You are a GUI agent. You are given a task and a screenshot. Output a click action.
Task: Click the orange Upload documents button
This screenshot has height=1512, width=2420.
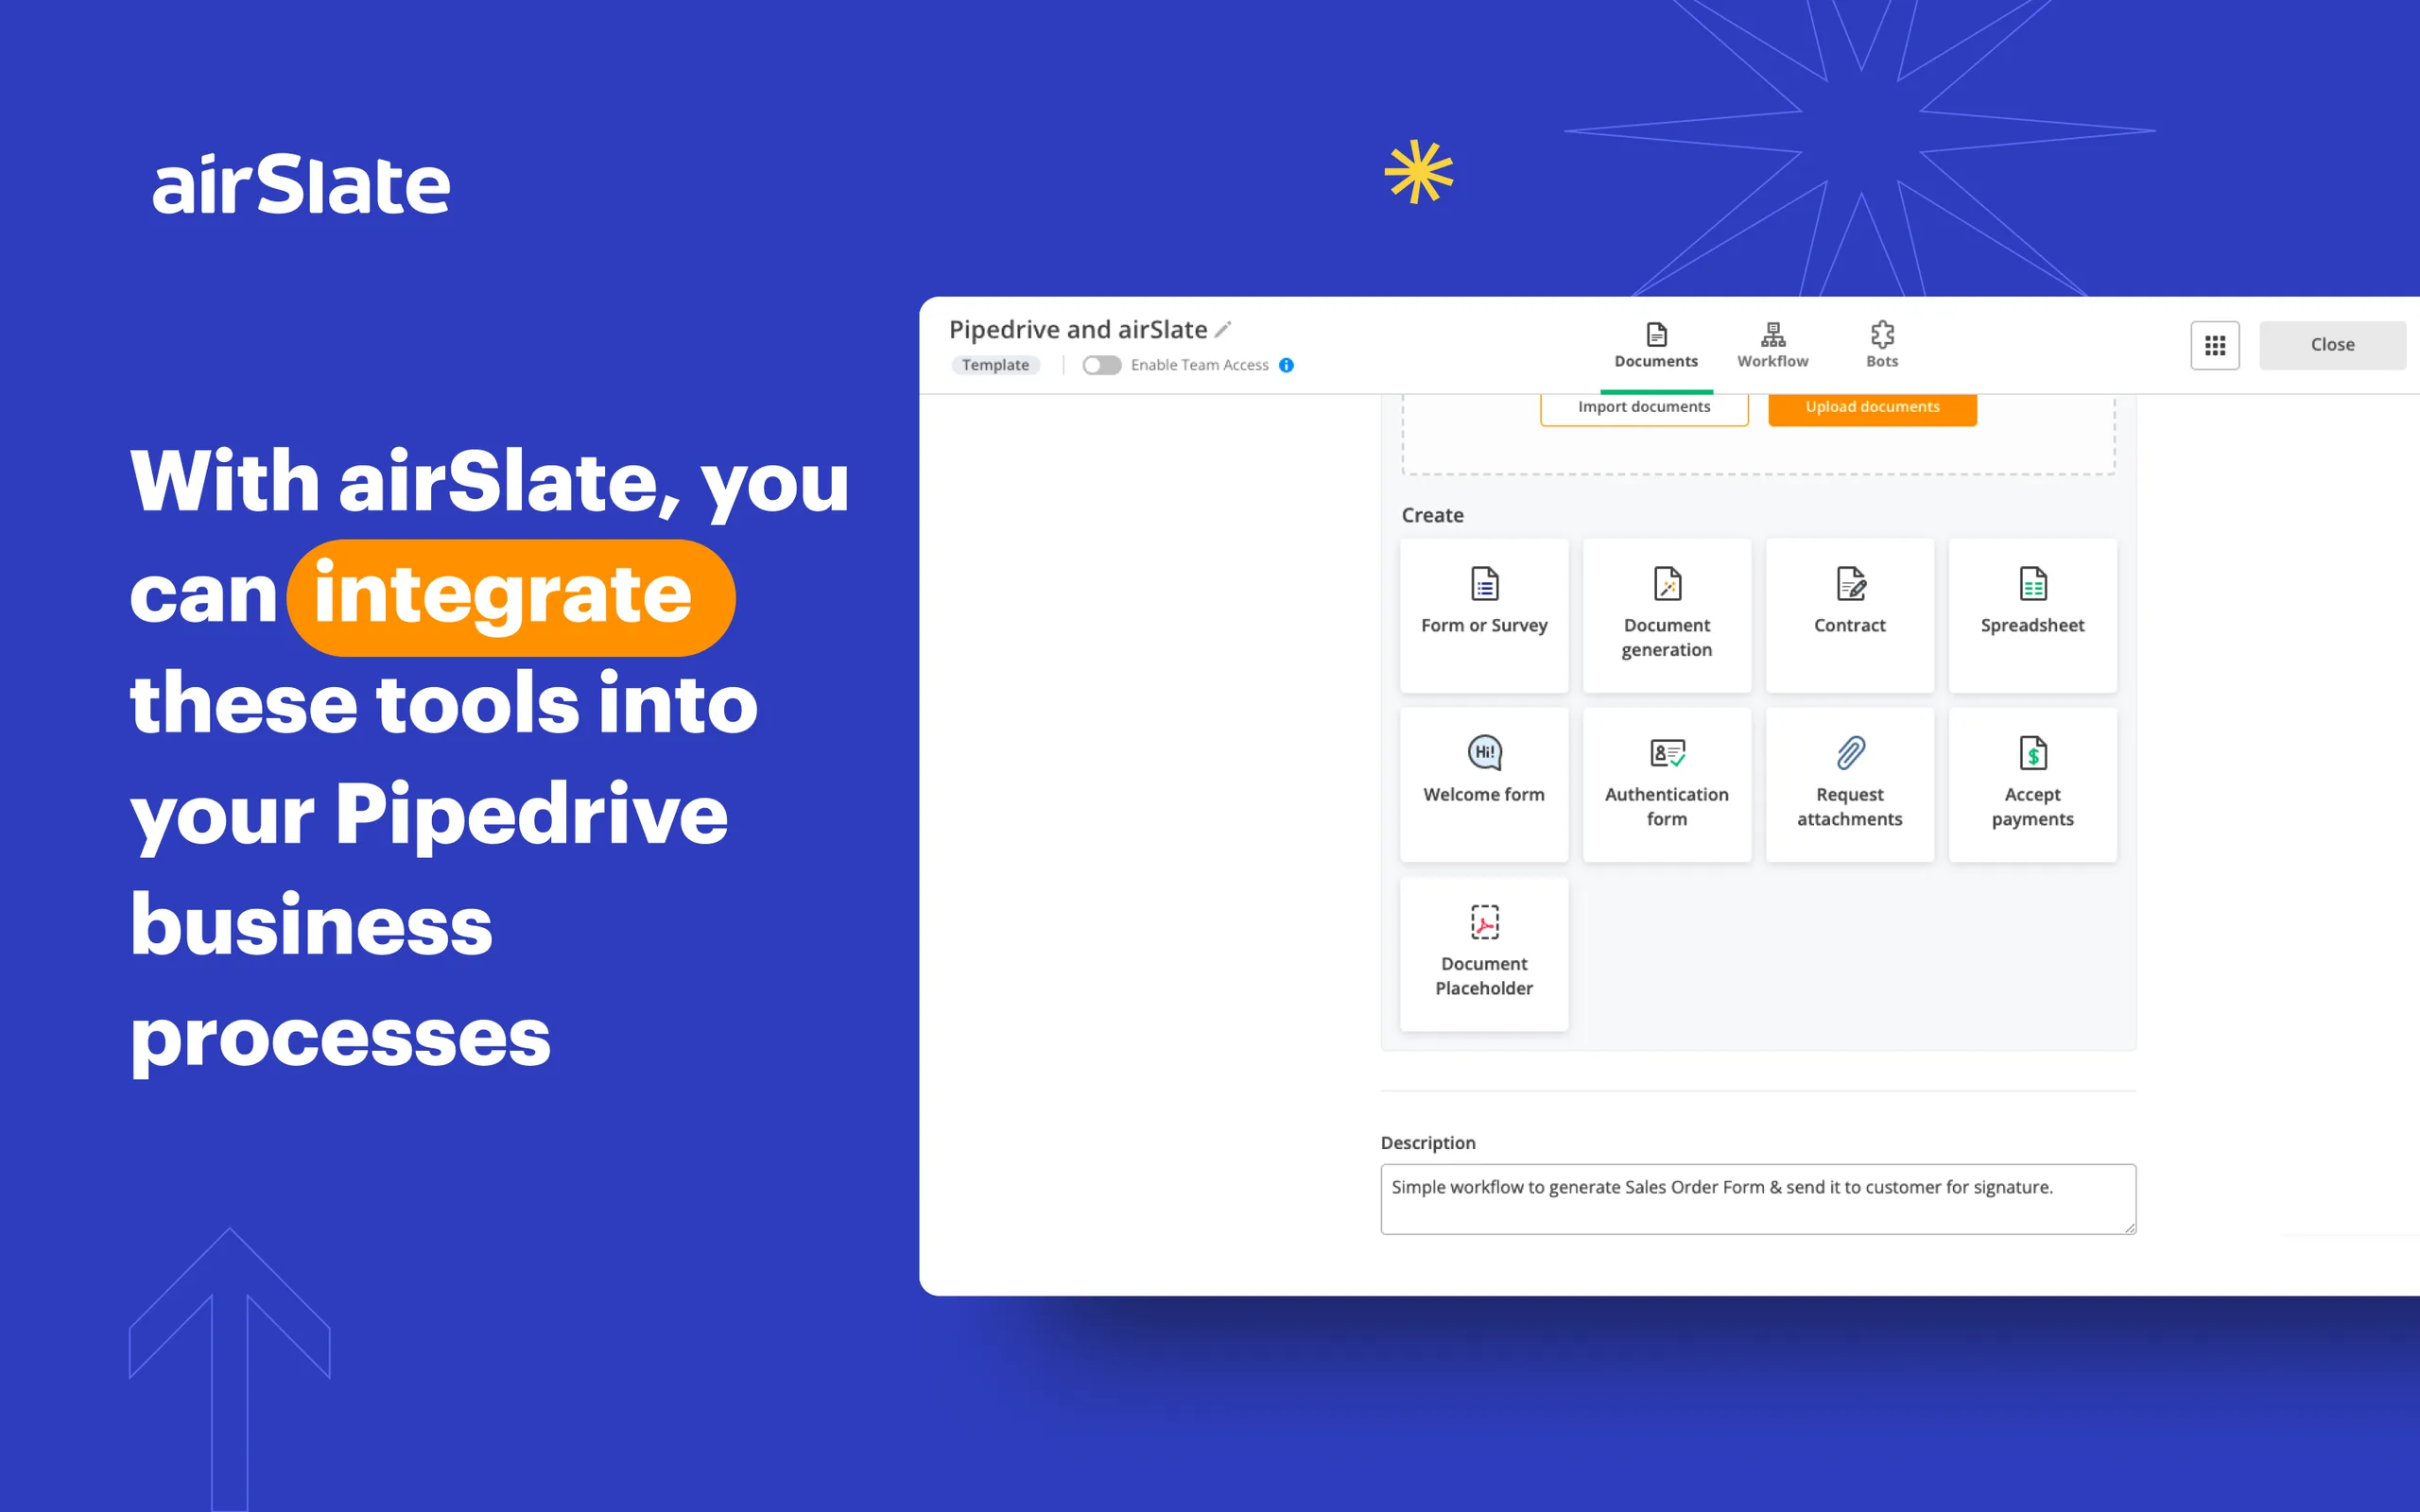pyautogui.click(x=1872, y=408)
